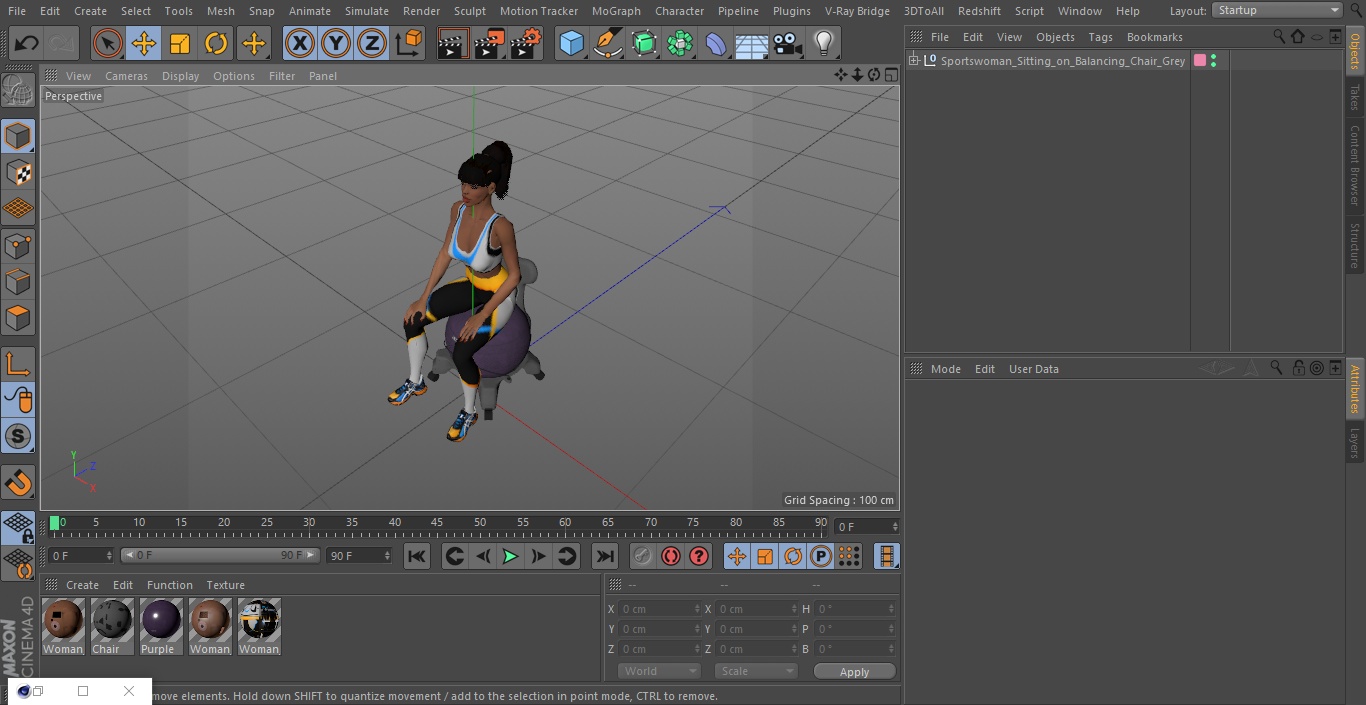Toggle Y axis lock
Image resolution: width=1366 pixels, height=705 pixels.
tap(336, 44)
